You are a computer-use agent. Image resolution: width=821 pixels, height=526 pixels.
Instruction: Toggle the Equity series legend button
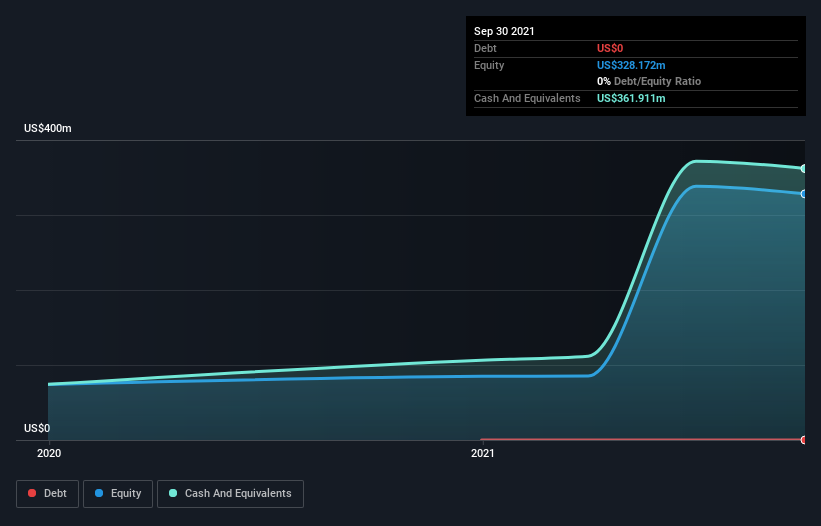118,494
